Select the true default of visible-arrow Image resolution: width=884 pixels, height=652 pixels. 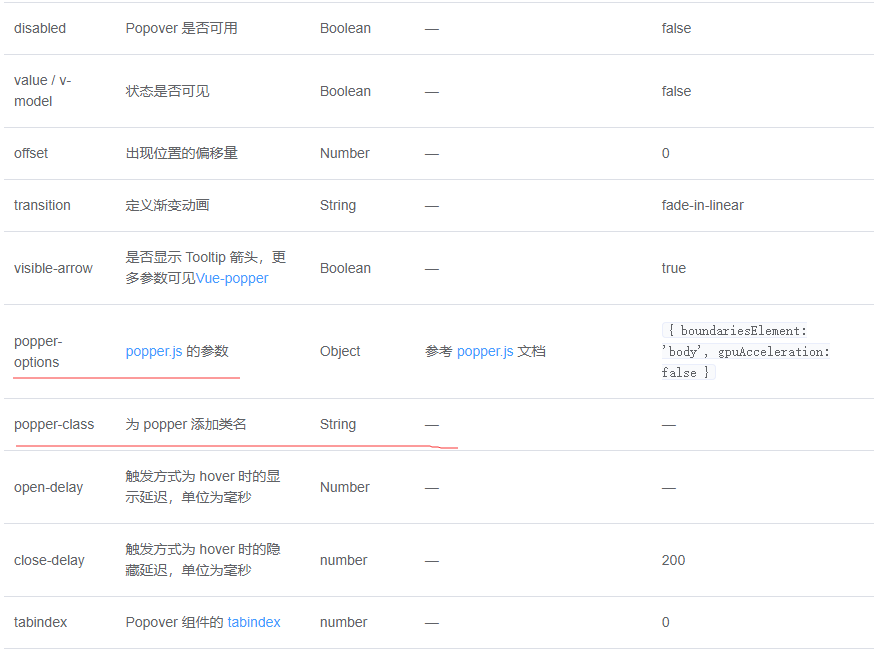(x=673, y=268)
